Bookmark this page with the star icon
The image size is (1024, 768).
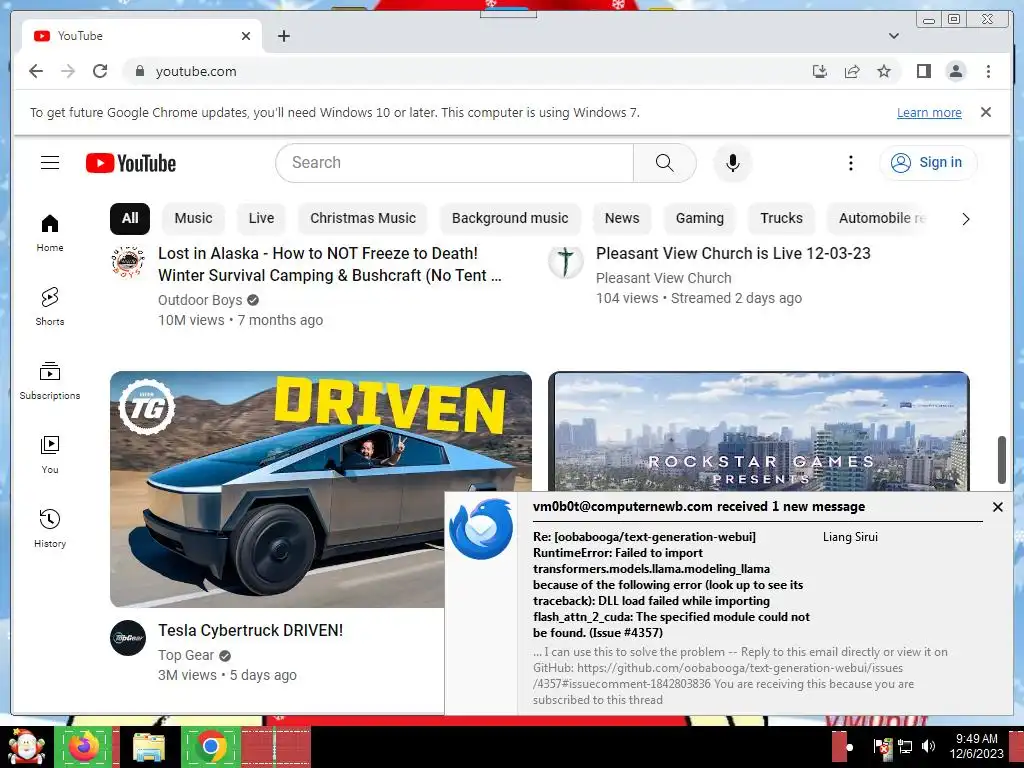point(884,71)
